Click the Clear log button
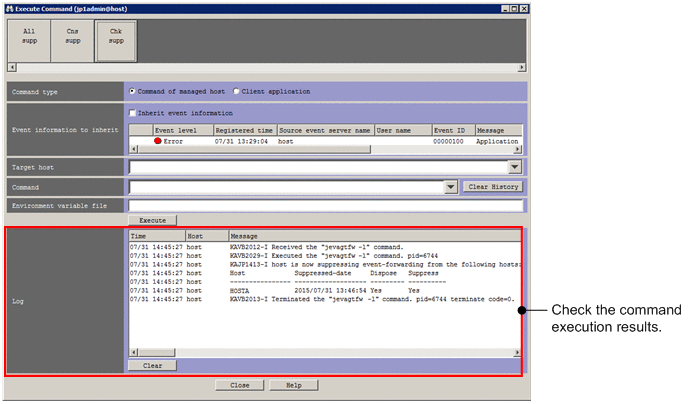 (x=152, y=365)
